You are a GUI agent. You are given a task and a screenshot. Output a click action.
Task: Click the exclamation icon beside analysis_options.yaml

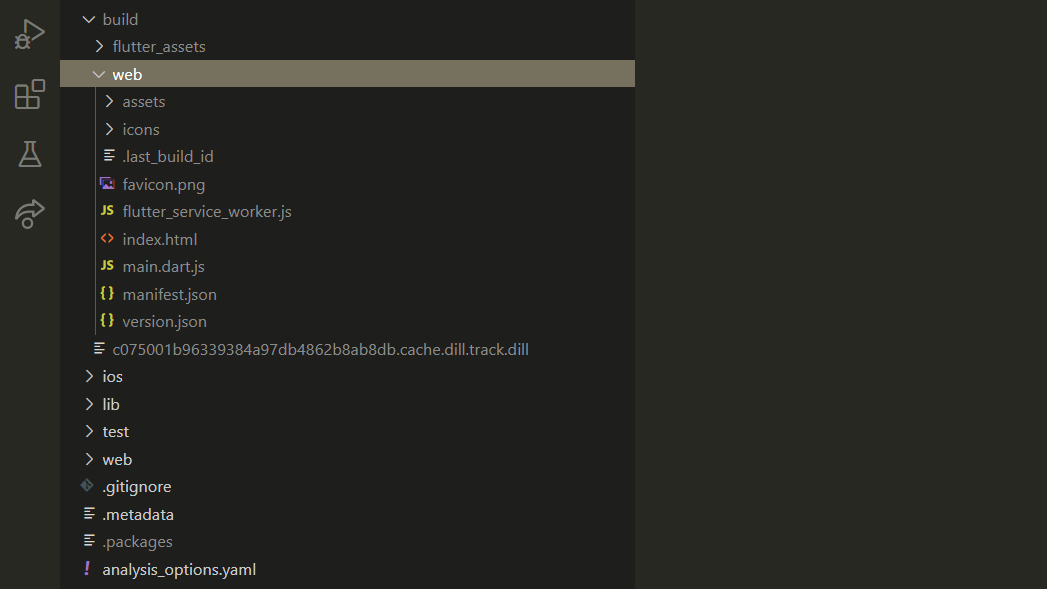(88, 569)
